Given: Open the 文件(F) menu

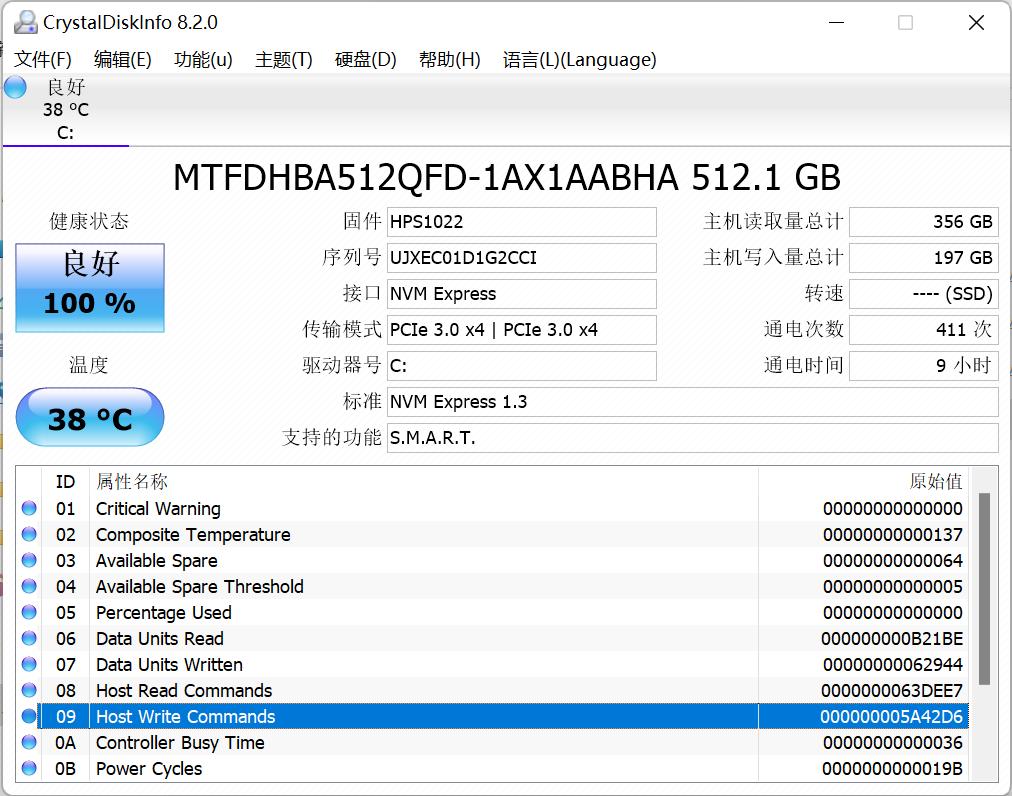Looking at the screenshot, I should (43, 60).
